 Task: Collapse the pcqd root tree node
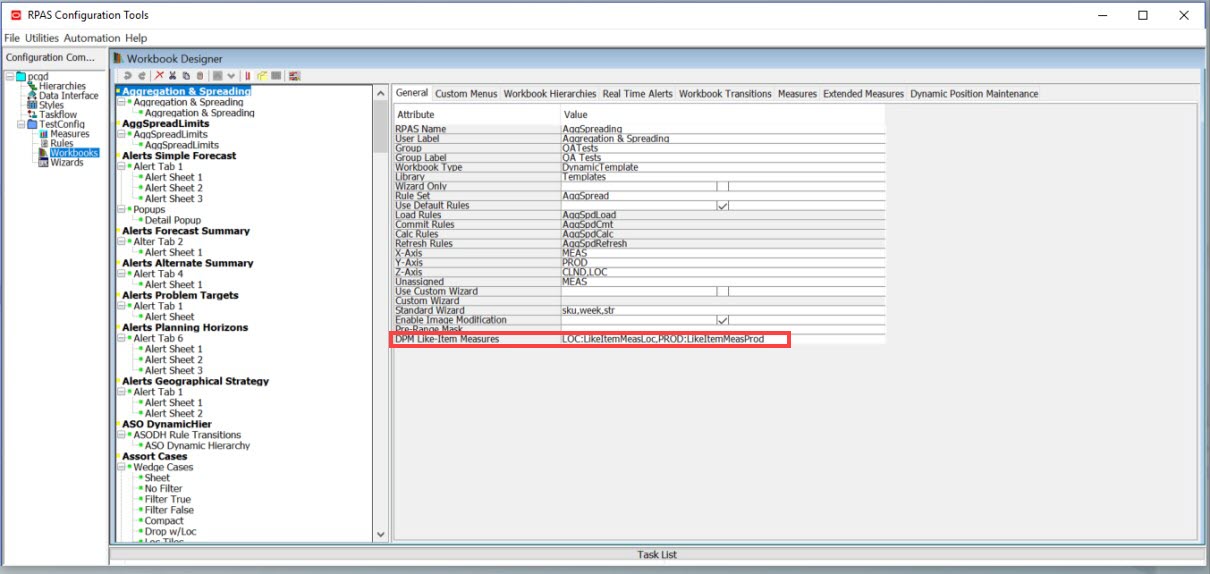[x=9, y=76]
